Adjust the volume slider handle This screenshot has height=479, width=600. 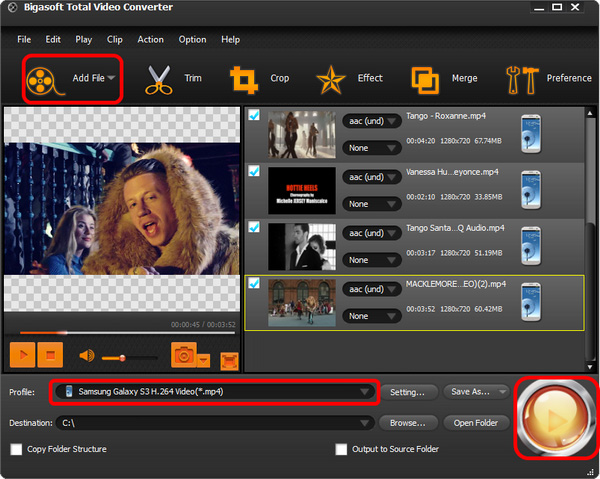[122, 358]
